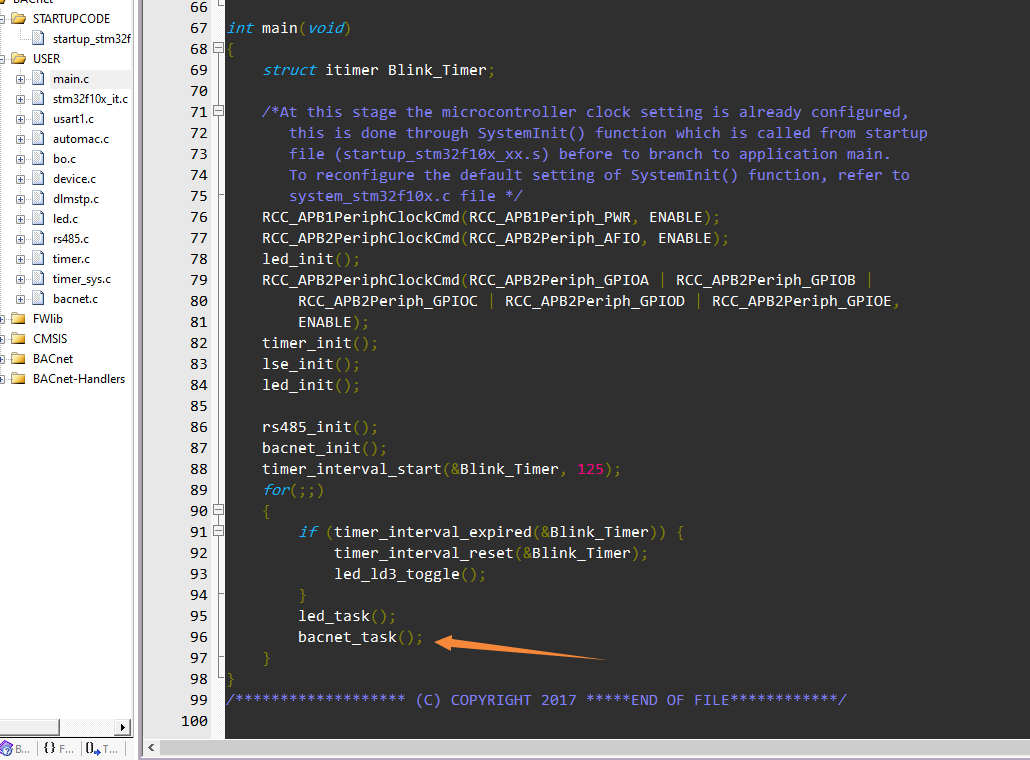Switch to the Templates tab
This screenshot has width=1030, height=760.
point(102,748)
